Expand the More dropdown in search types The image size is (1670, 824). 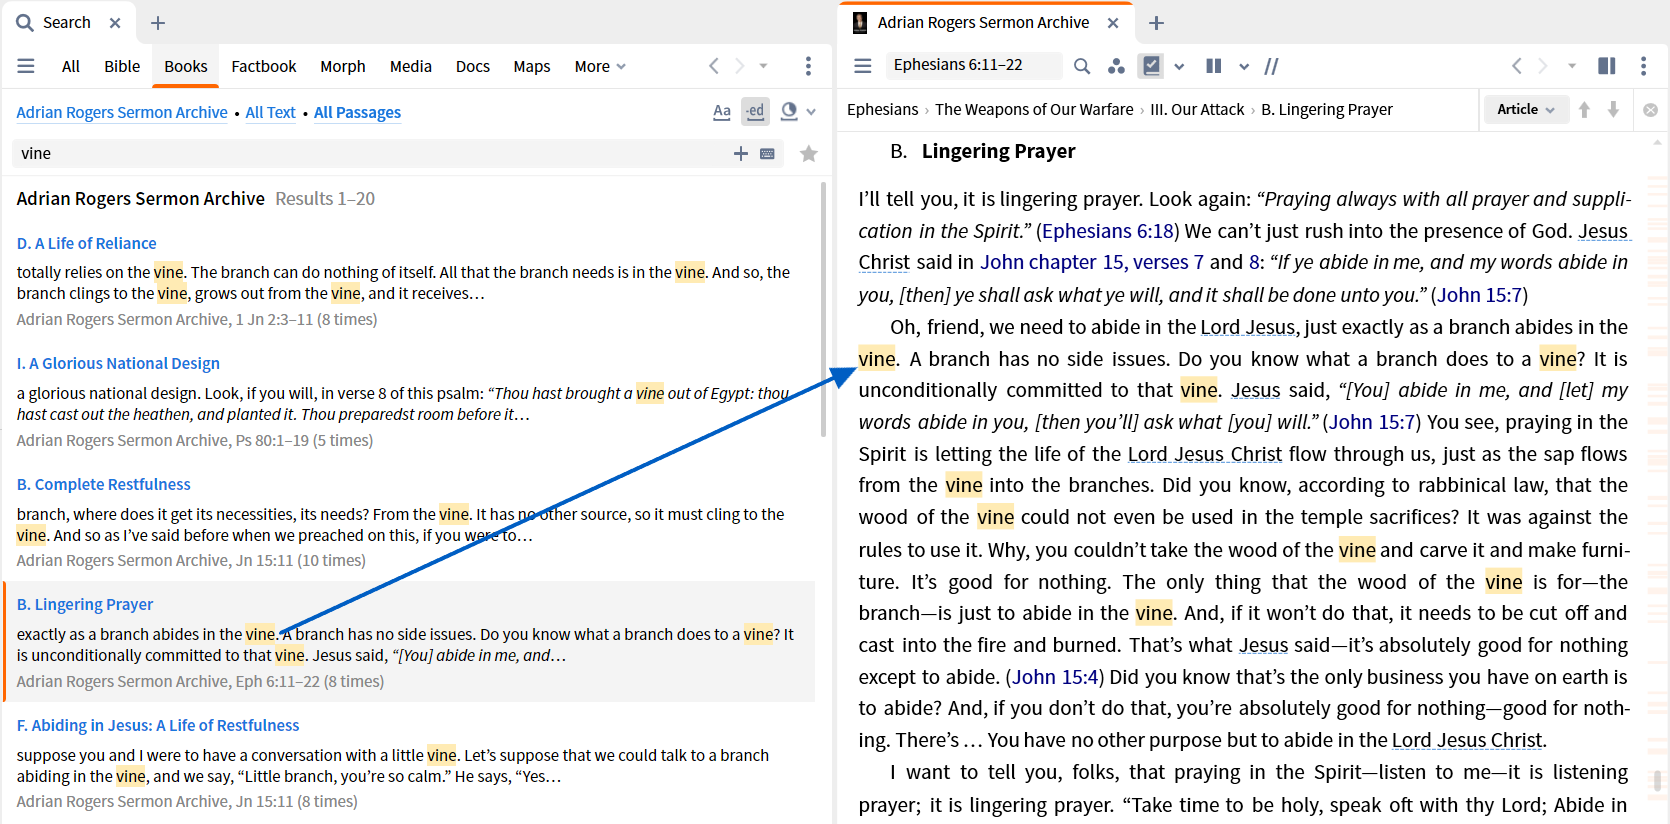click(x=600, y=66)
